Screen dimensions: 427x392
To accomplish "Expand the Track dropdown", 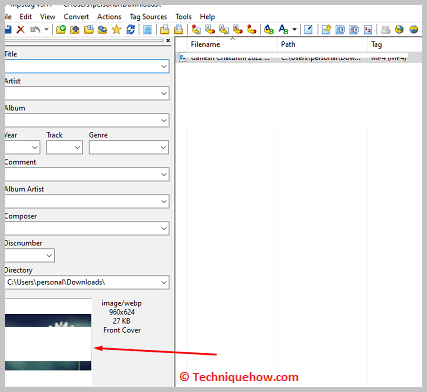I will (x=77, y=147).
